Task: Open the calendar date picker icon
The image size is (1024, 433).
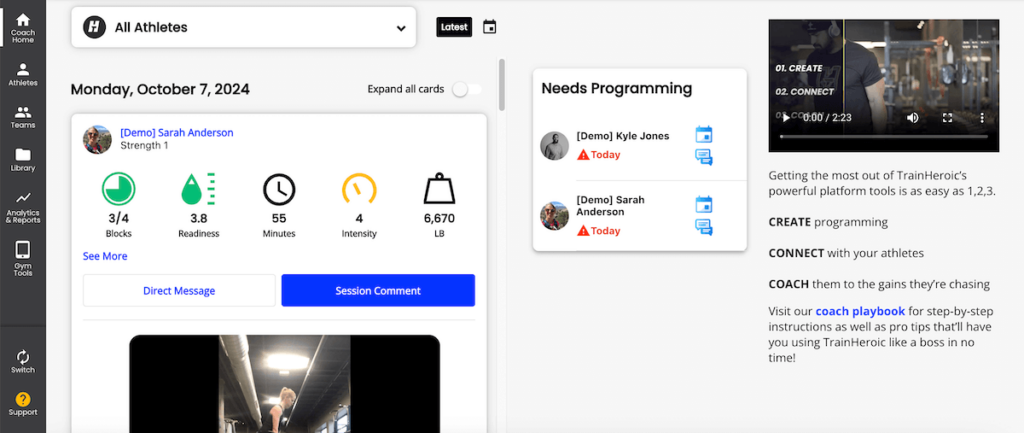Action: [x=489, y=27]
